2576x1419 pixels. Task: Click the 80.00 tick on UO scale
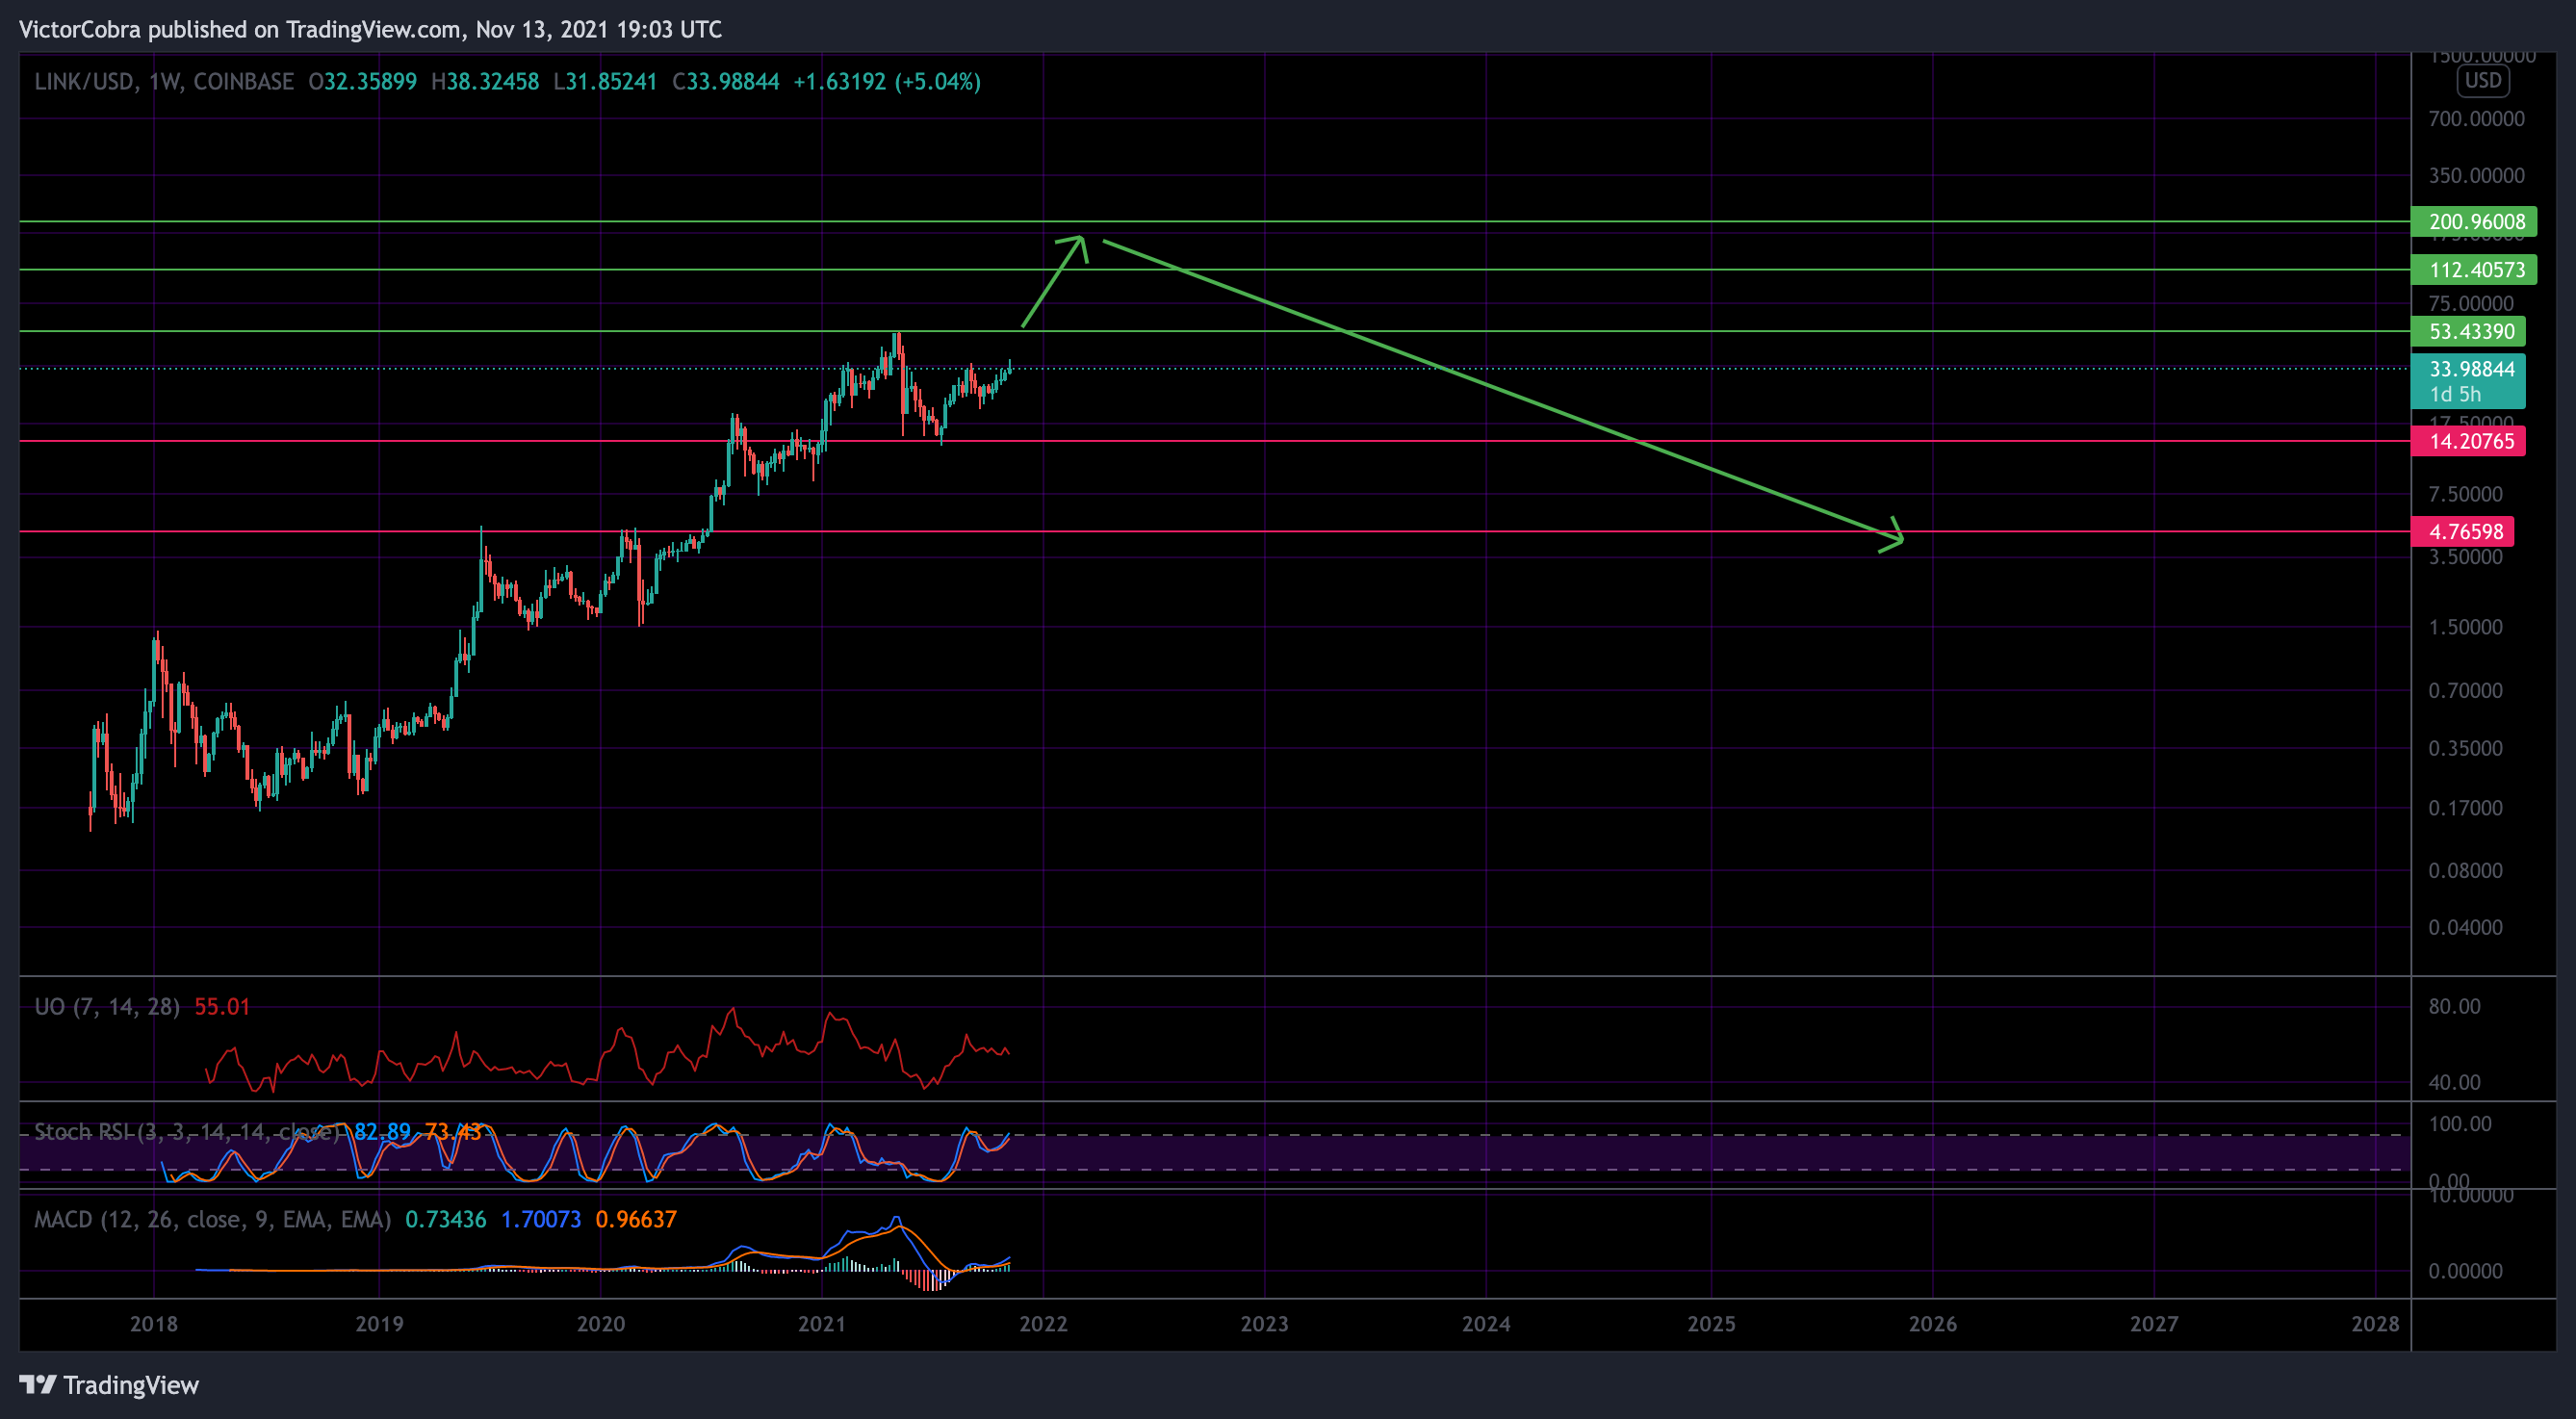pyautogui.click(x=2455, y=1007)
